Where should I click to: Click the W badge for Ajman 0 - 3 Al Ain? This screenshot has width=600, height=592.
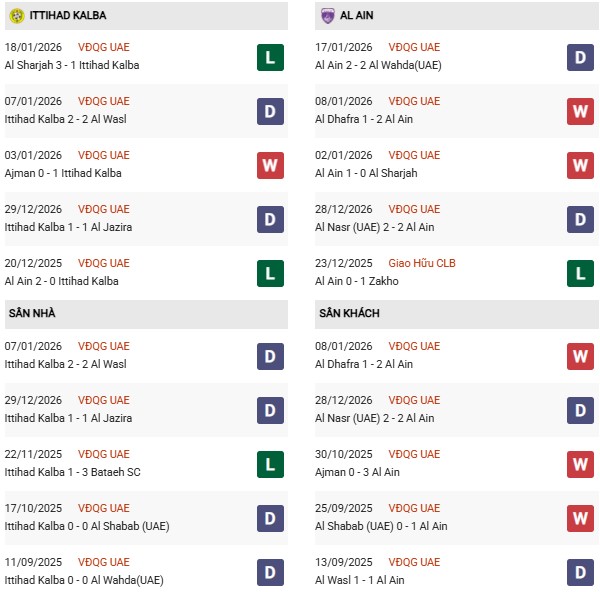click(581, 464)
